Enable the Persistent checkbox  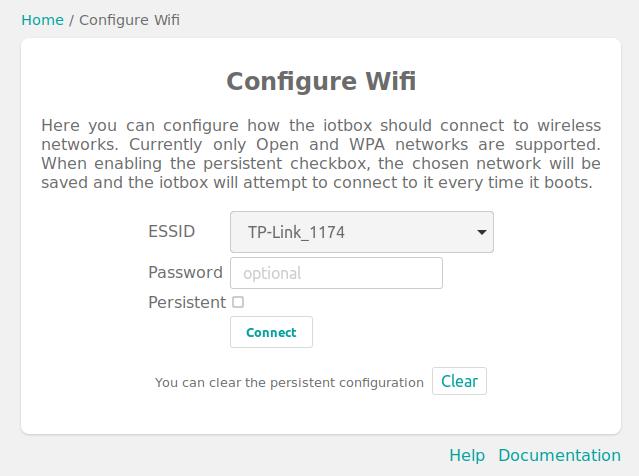[x=238, y=302]
